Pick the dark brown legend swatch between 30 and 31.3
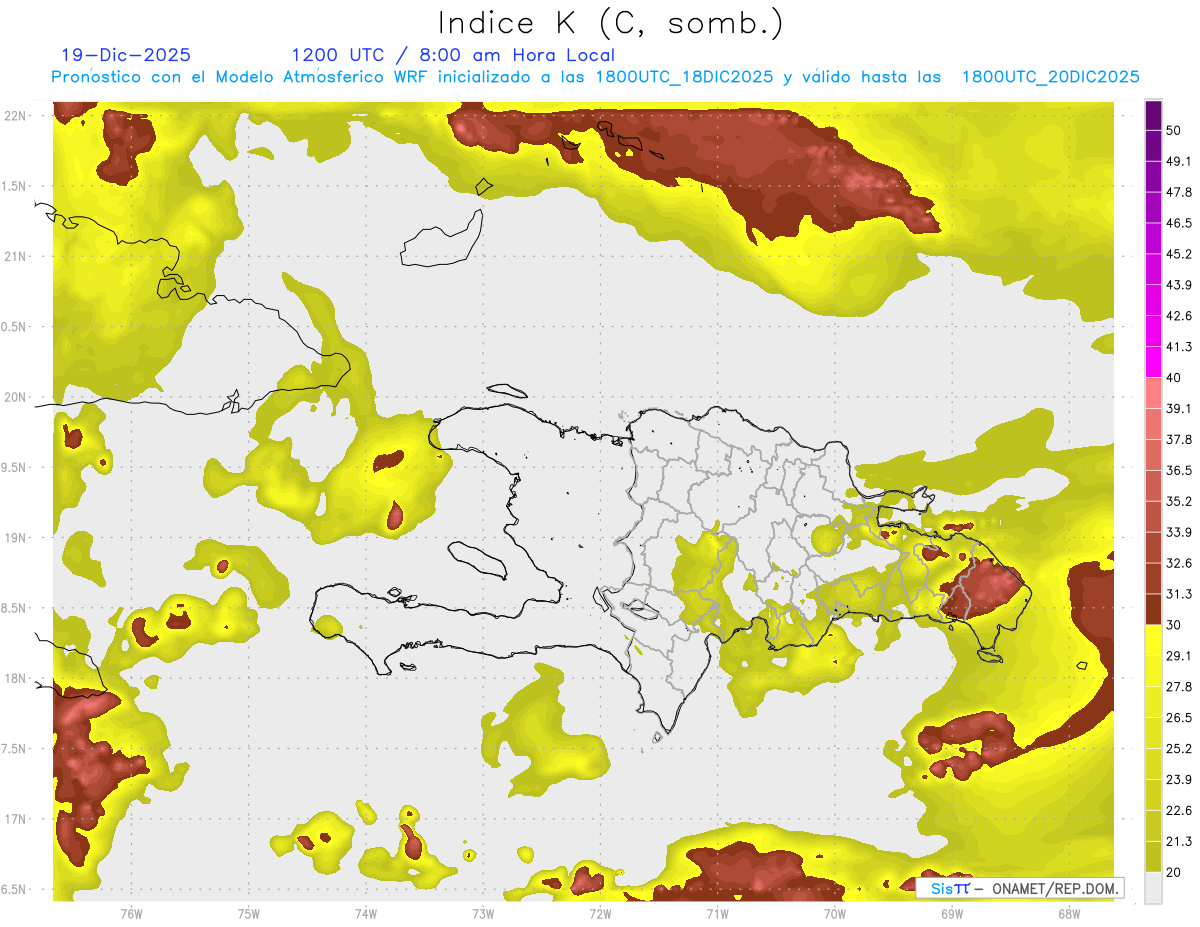The width and height of the screenshot is (1200, 927). click(1153, 610)
